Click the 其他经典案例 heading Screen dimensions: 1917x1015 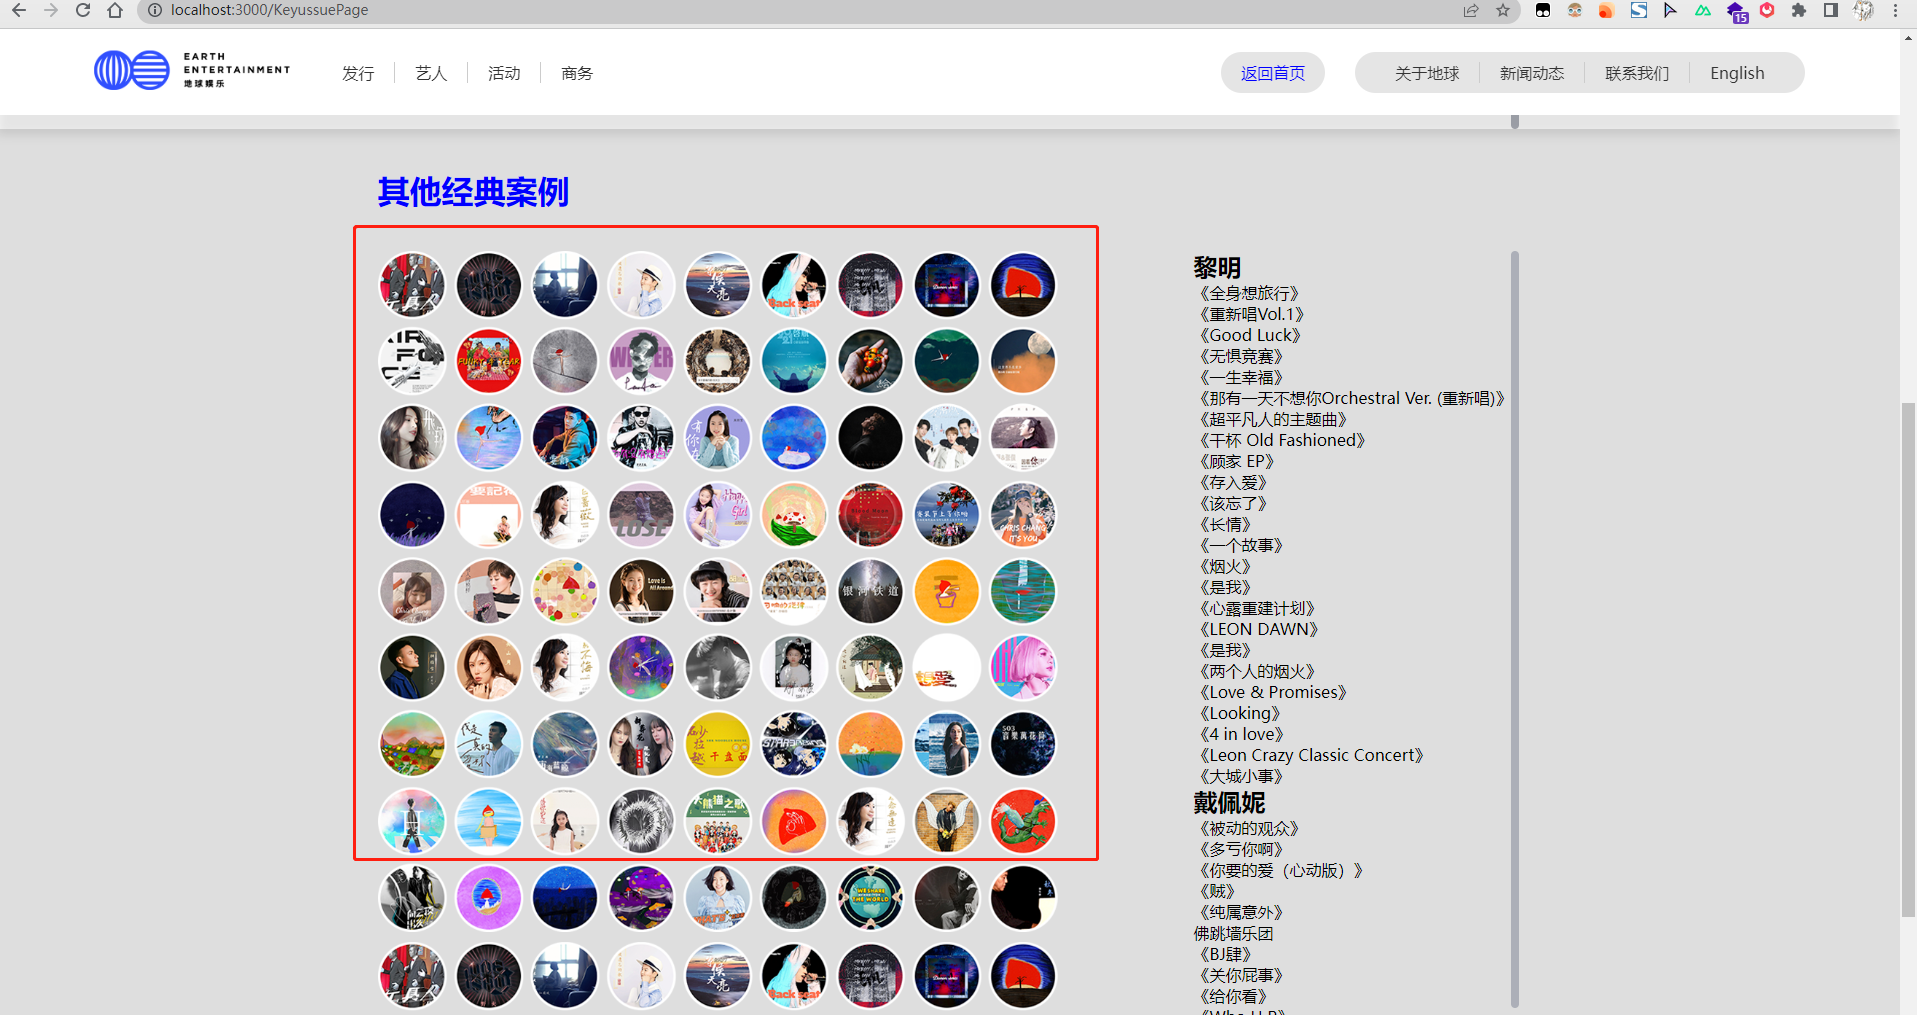pyautogui.click(x=474, y=191)
